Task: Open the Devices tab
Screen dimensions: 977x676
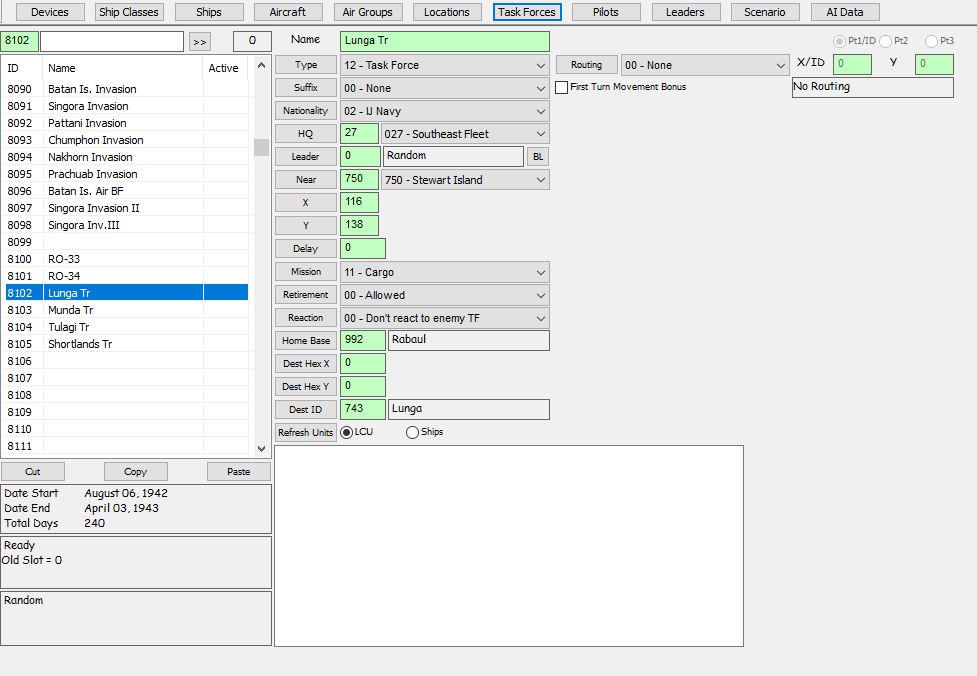Action: coord(49,12)
